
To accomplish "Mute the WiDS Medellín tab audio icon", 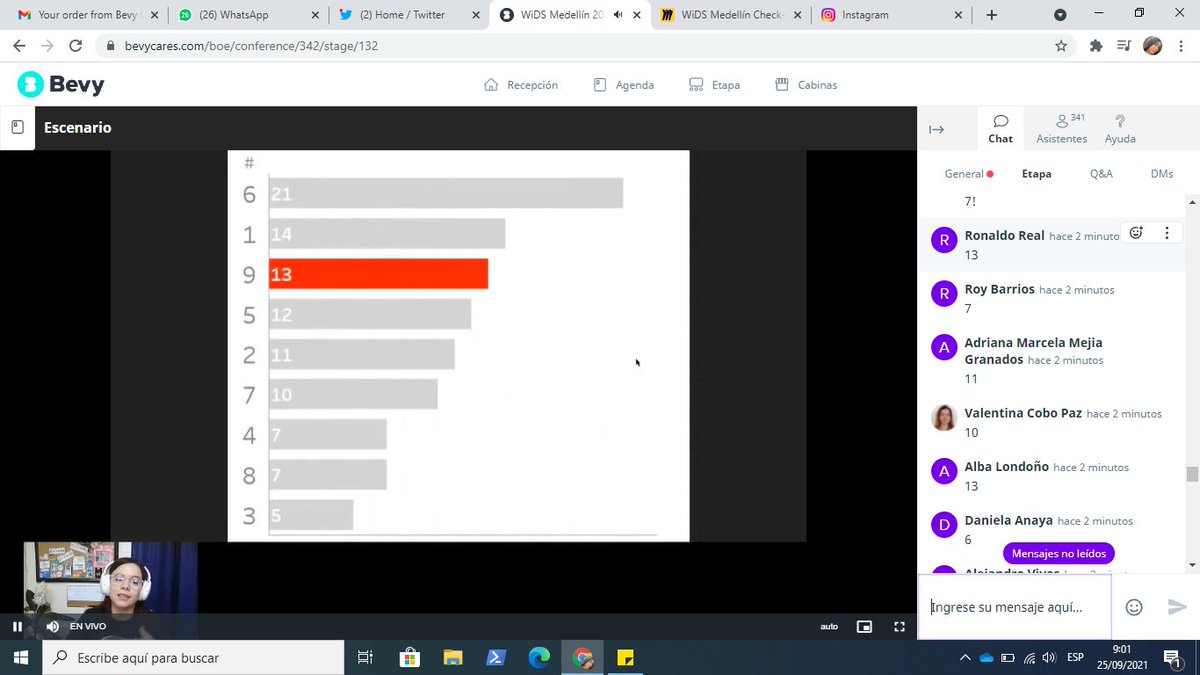I will pyautogui.click(x=619, y=15).
